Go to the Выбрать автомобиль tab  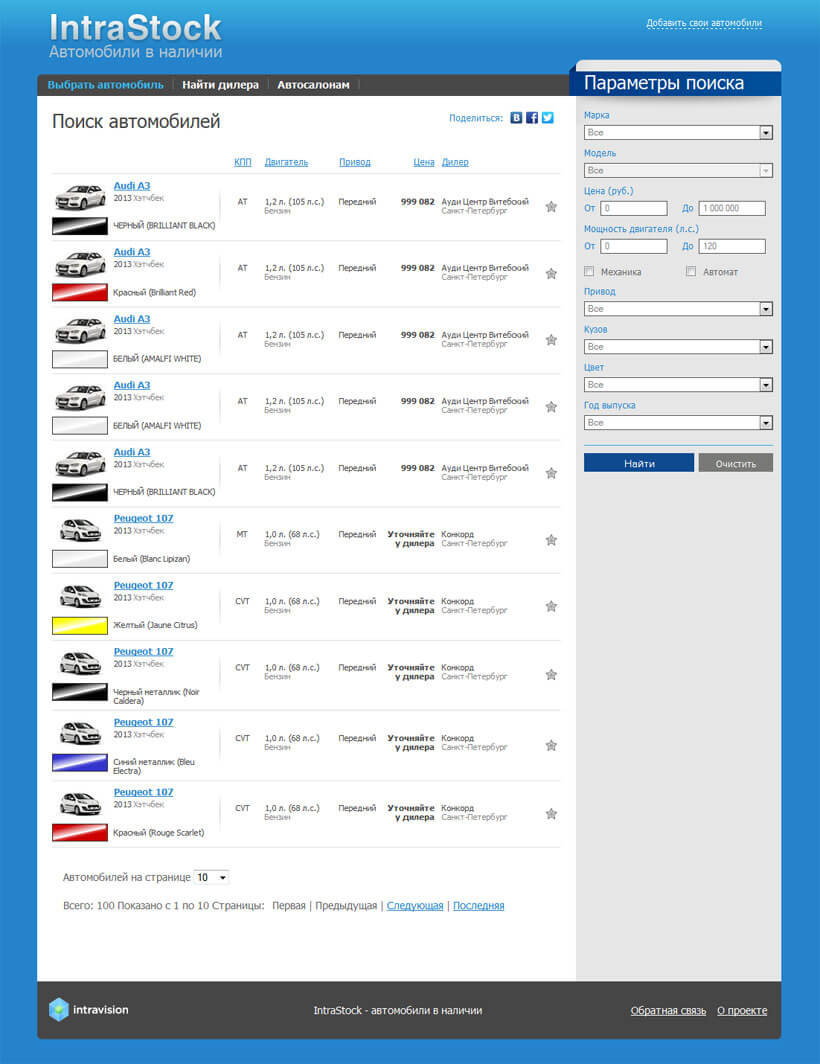tap(105, 85)
